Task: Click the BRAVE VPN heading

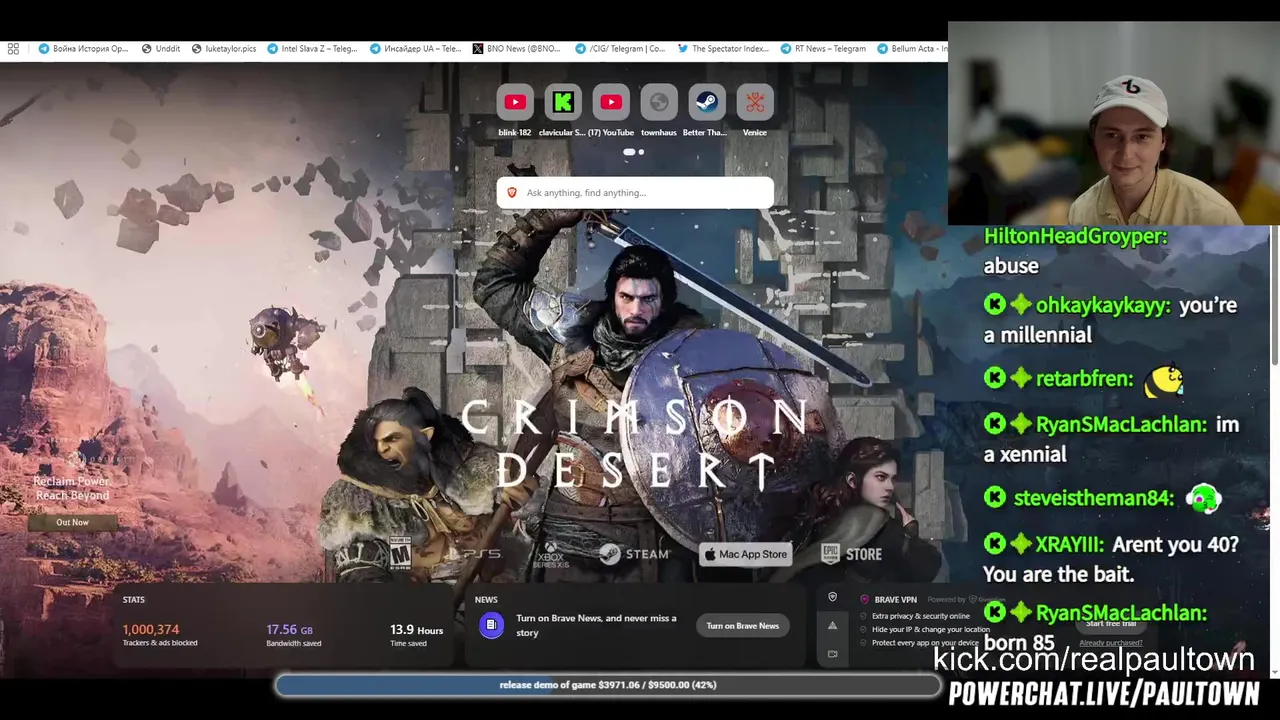Action: [895, 600]
